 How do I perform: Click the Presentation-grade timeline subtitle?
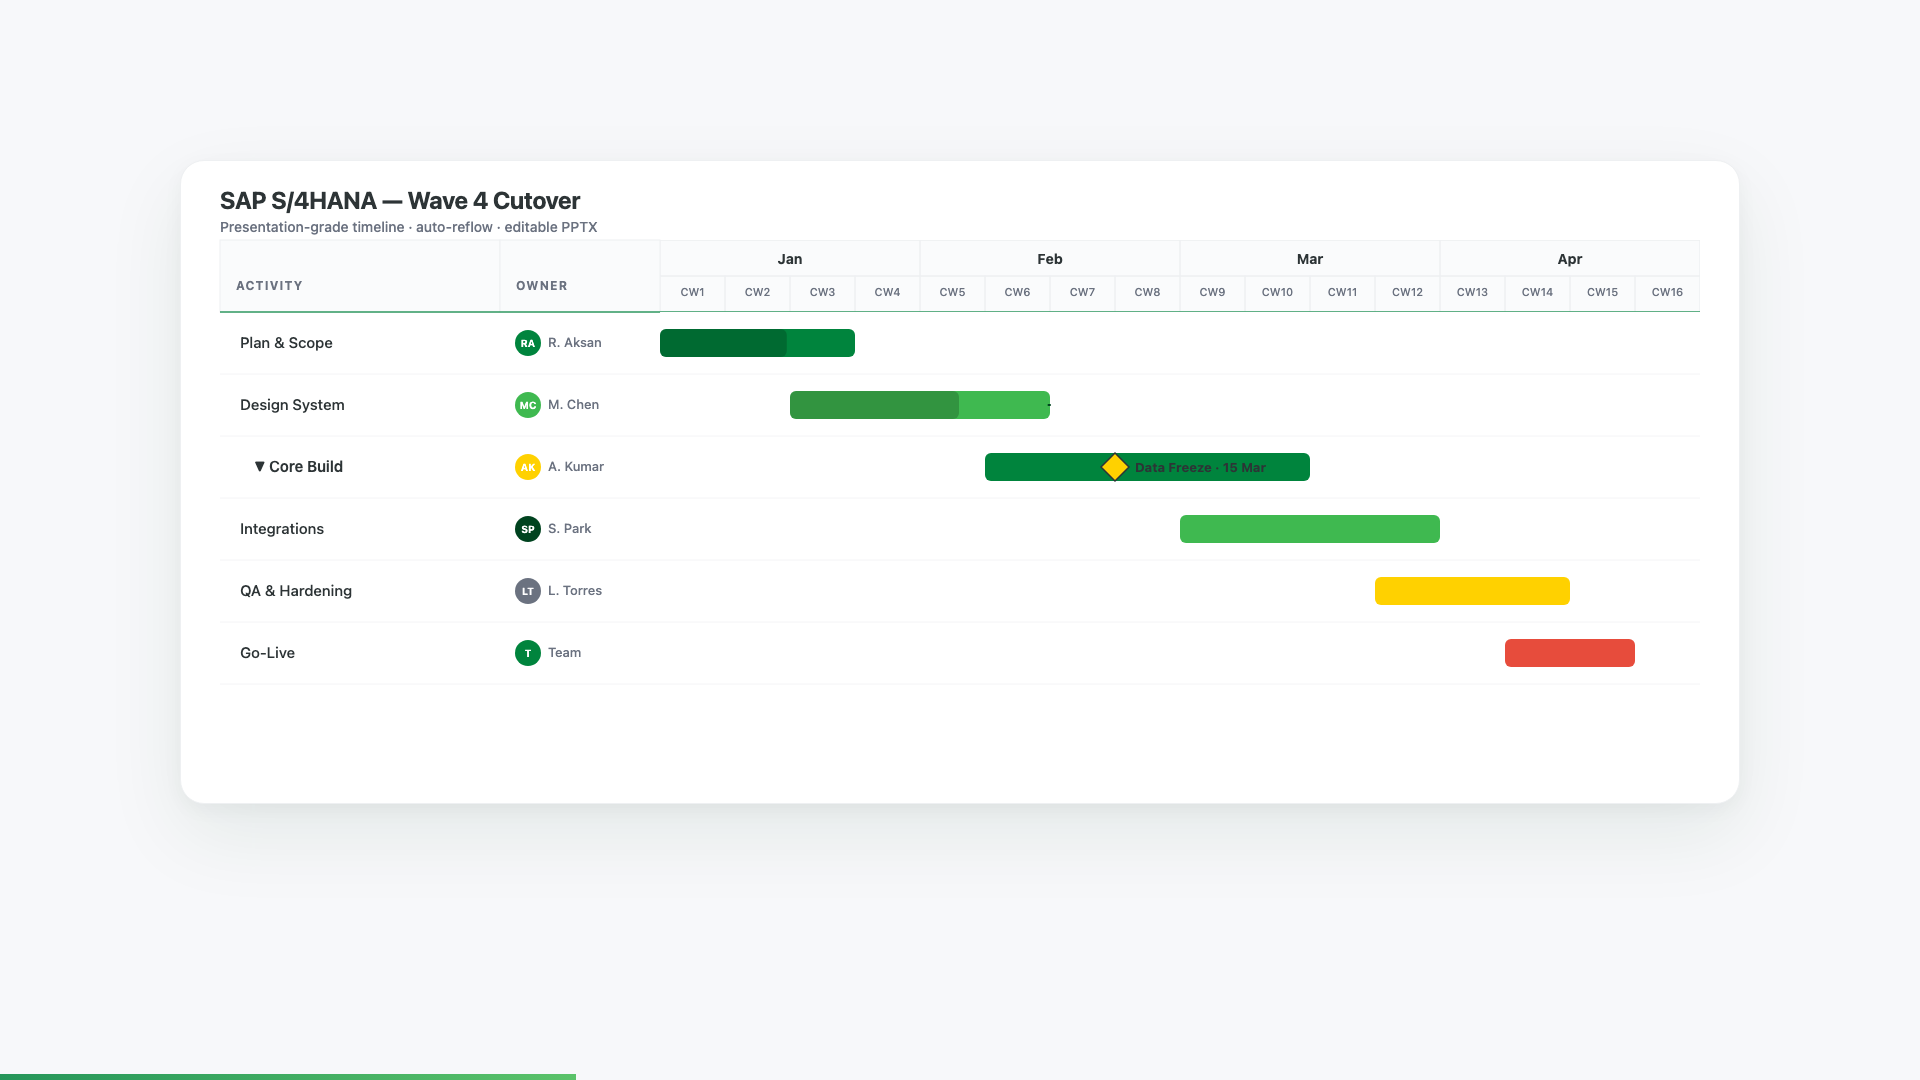pos(408,227)
